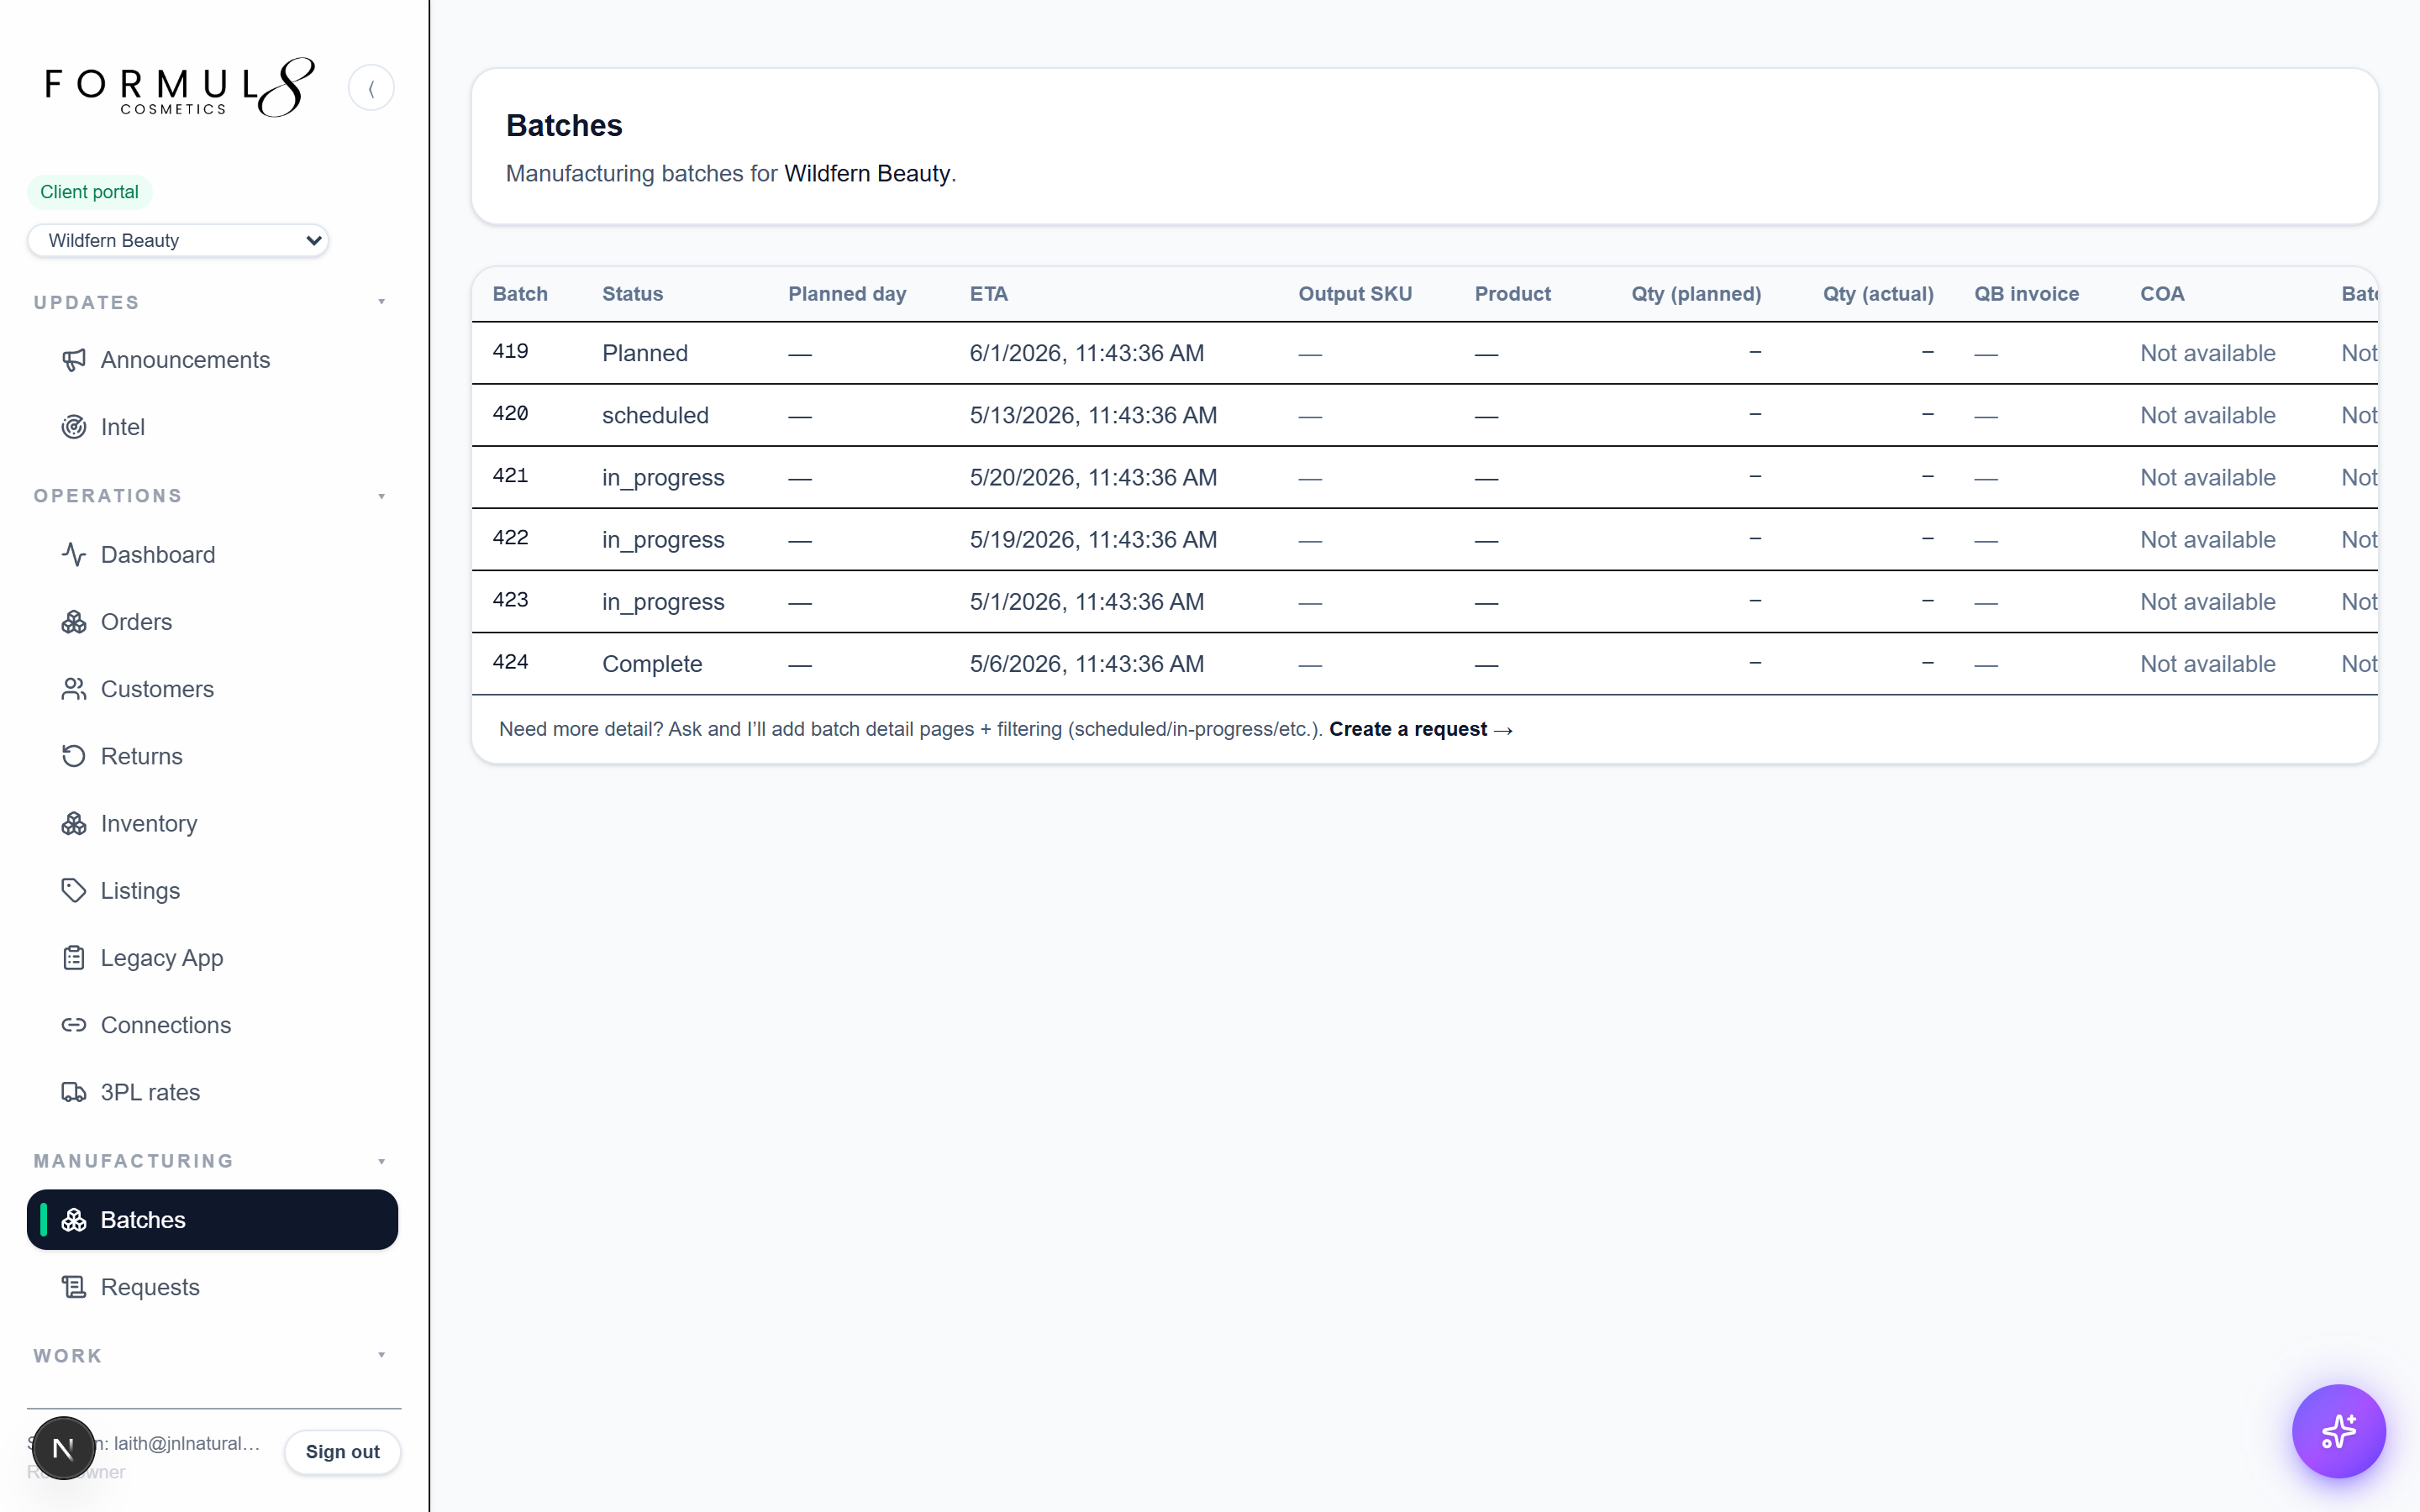
Task: Collapse the UPDATES section
Action: [381, 302]
